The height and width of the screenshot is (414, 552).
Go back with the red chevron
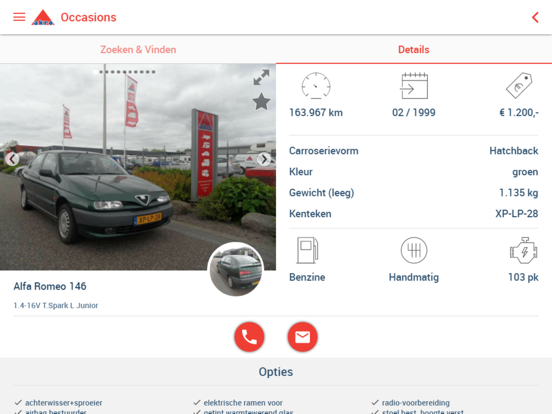click(x=535, y=17)
